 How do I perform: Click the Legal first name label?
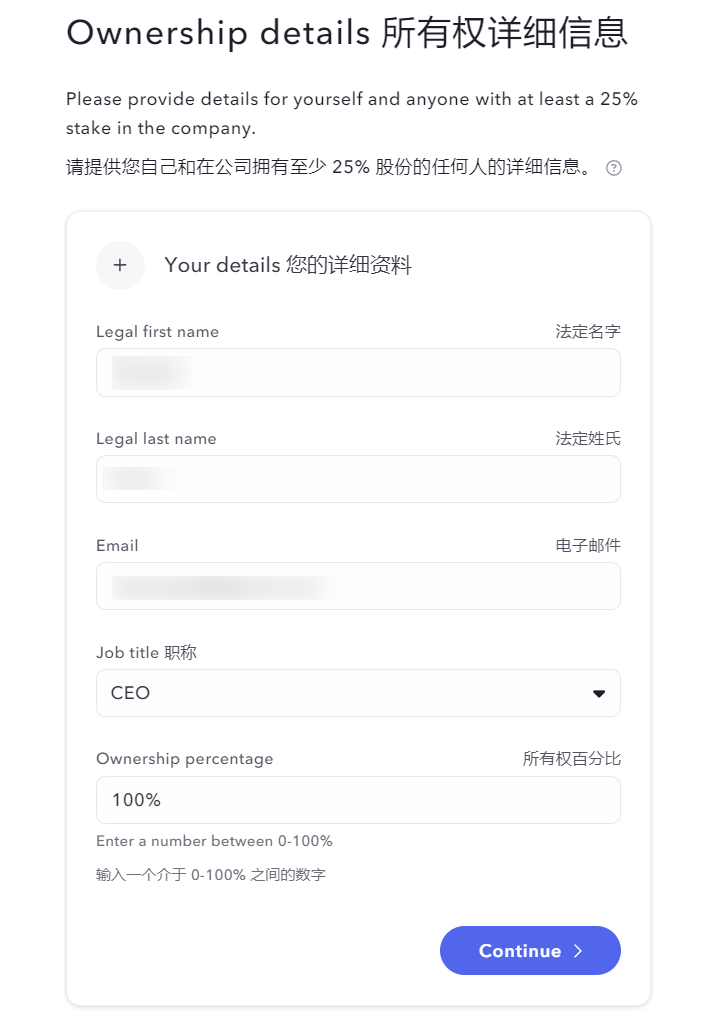(x=157, y=332)
